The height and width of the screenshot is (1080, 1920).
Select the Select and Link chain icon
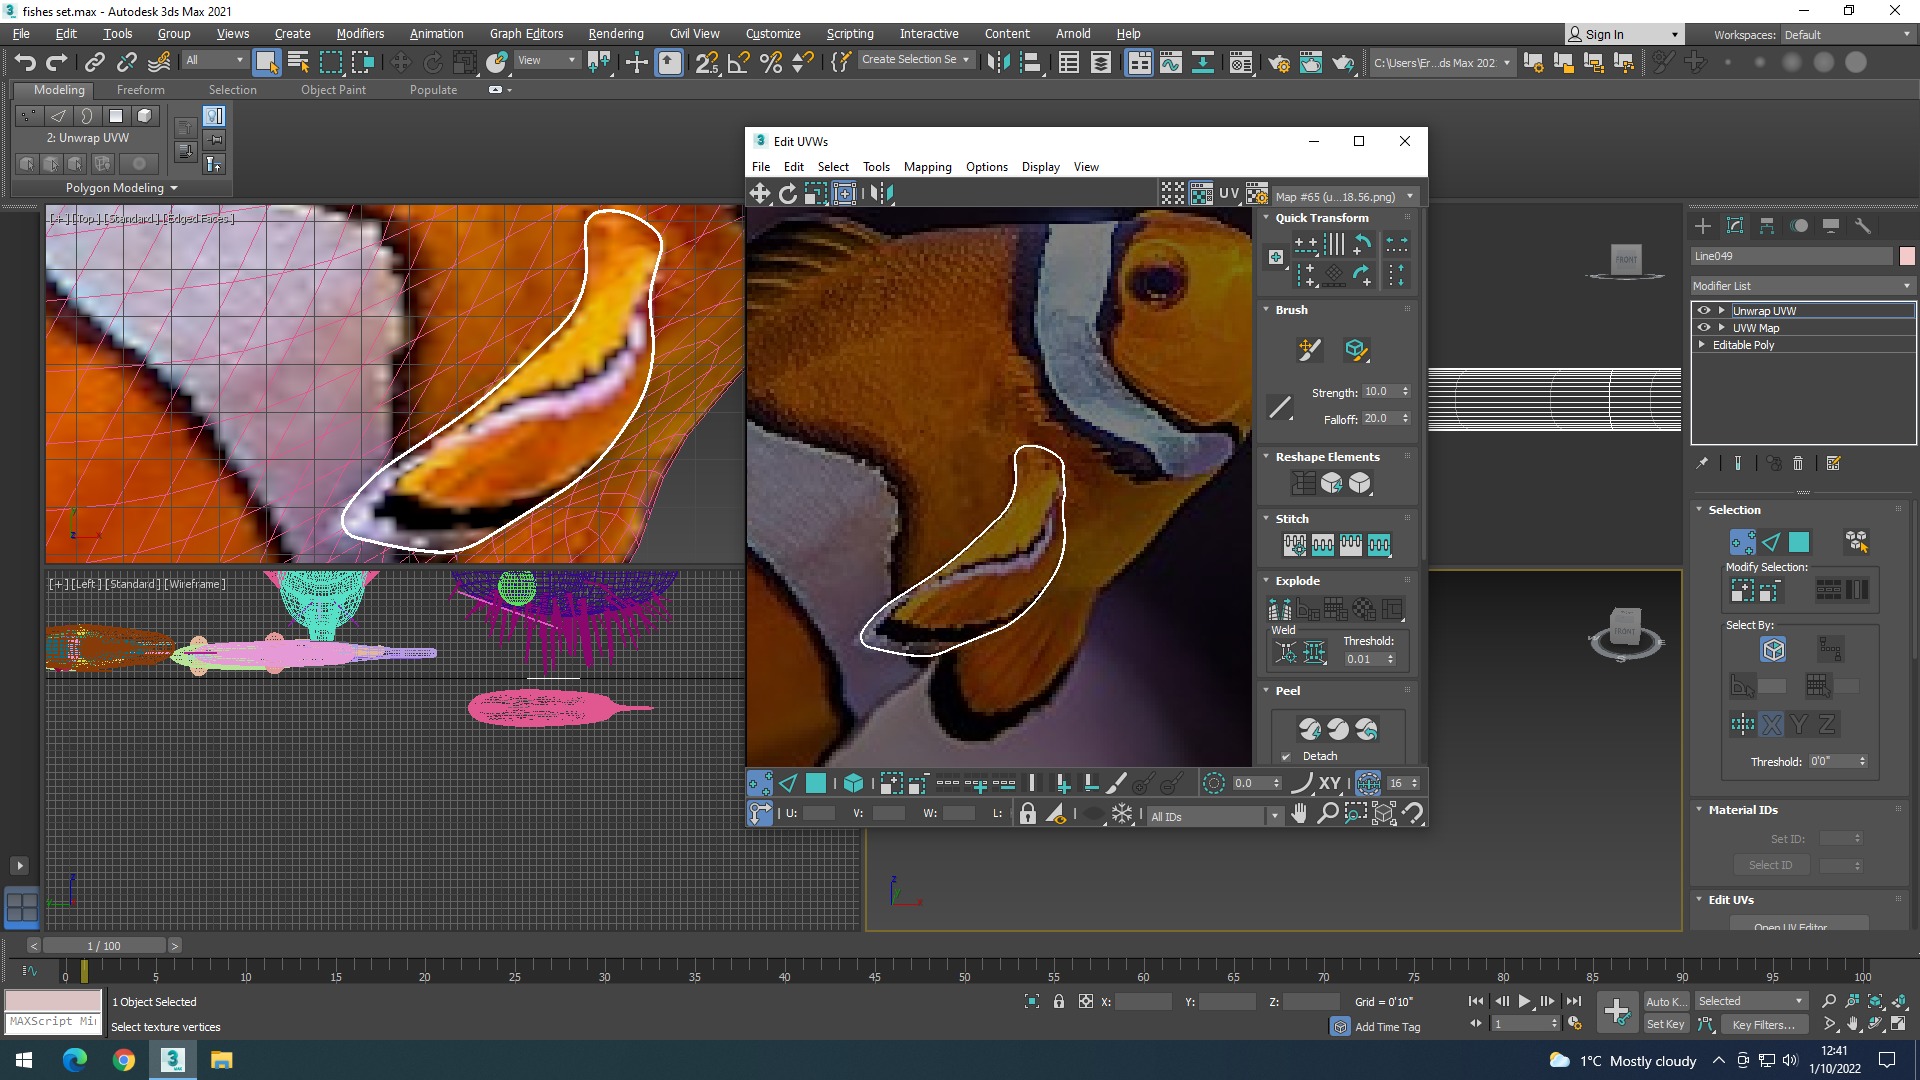tap(95, 63)
